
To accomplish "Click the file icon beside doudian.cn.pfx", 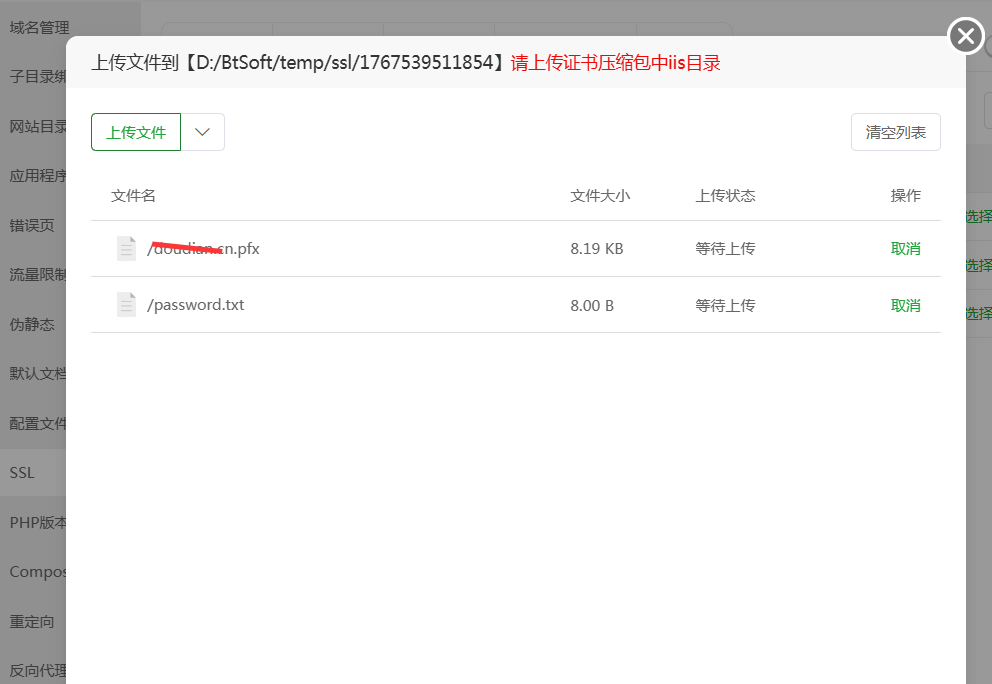I will click(x=126, y=247).
